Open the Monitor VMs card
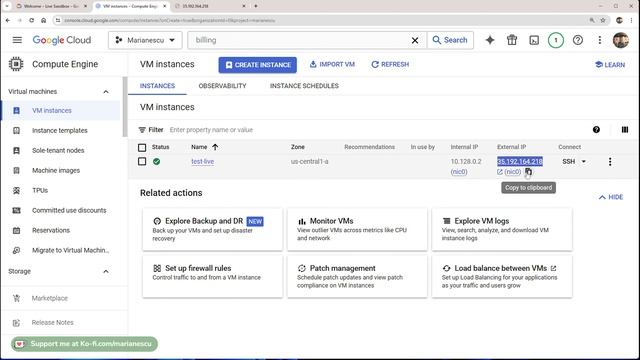This screenshot has height=360, width=640. coord(357,229)
